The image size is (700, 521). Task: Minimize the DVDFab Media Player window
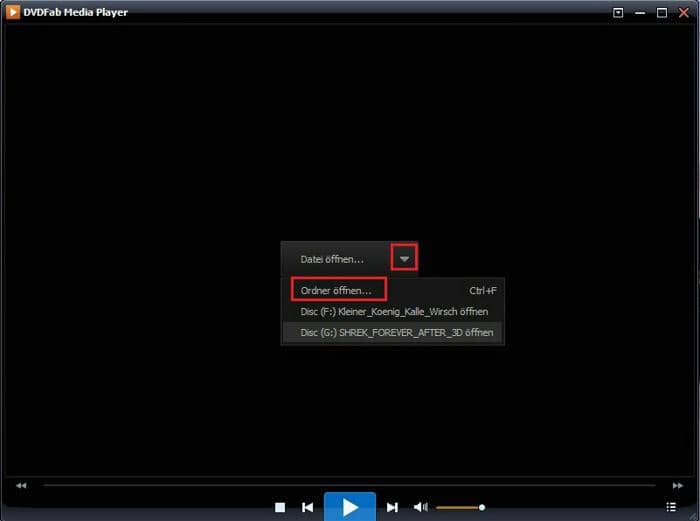pyautogui.click(x=640, y=13)
